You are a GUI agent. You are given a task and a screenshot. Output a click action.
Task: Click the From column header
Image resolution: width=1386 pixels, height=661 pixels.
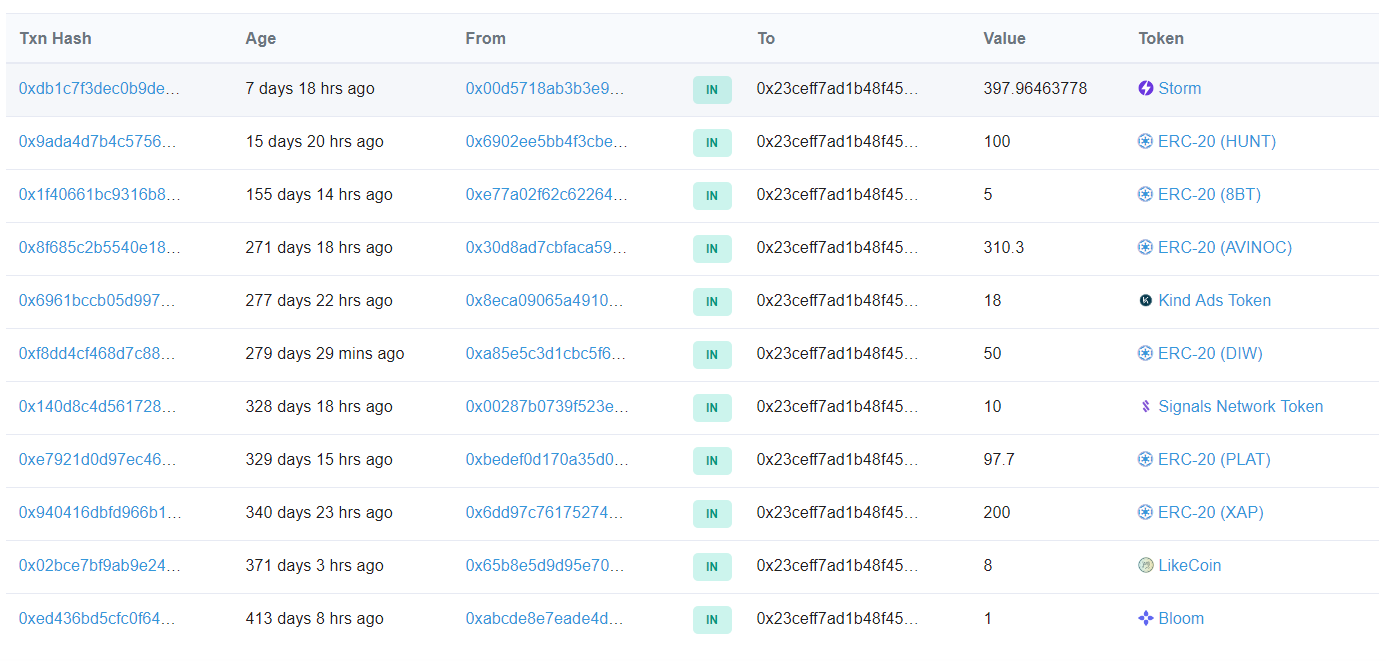[x=486, y=38]
